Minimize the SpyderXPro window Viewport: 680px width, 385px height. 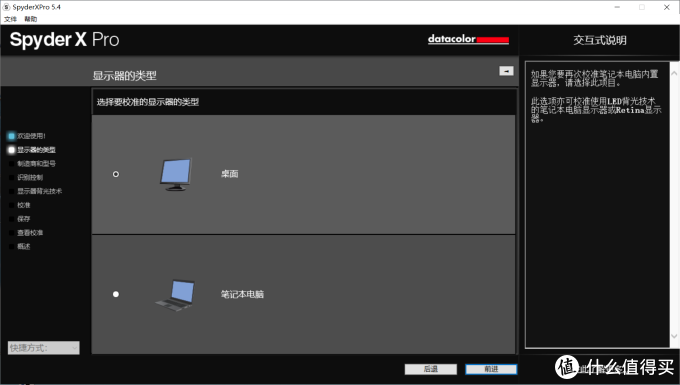pos(617,7)
